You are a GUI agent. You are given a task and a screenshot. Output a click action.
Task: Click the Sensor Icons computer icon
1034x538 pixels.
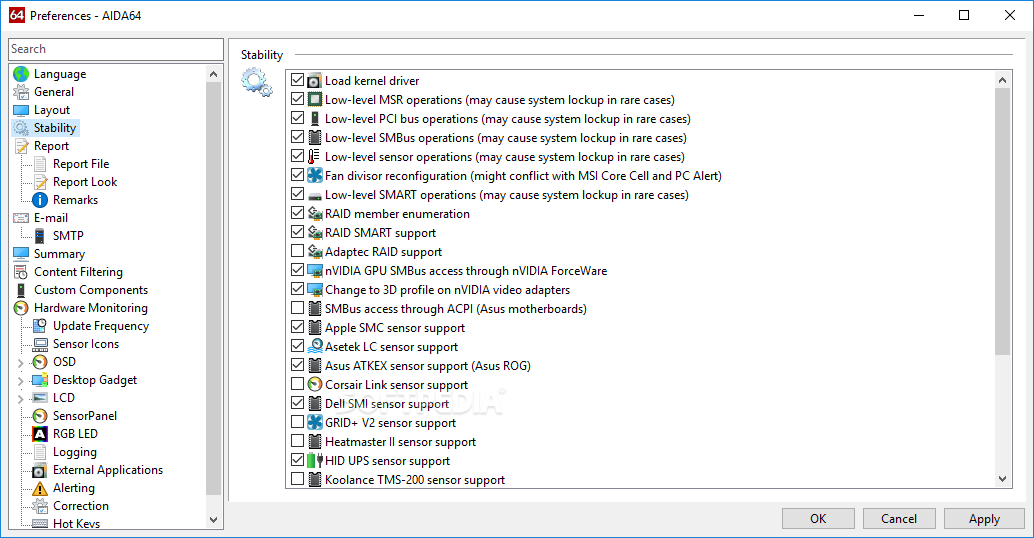[x=40, y=344]
